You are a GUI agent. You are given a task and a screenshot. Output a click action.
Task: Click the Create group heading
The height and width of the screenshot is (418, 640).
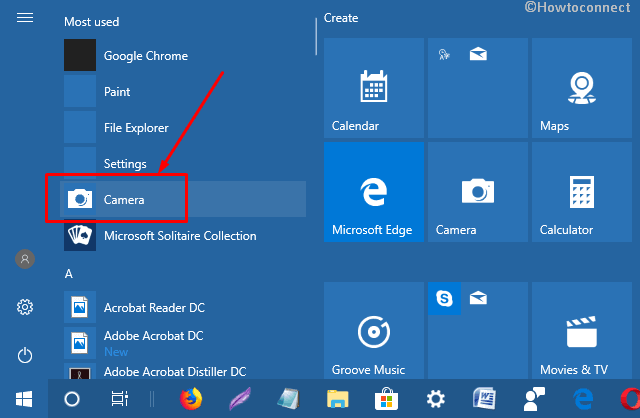(x=341, y=18)
